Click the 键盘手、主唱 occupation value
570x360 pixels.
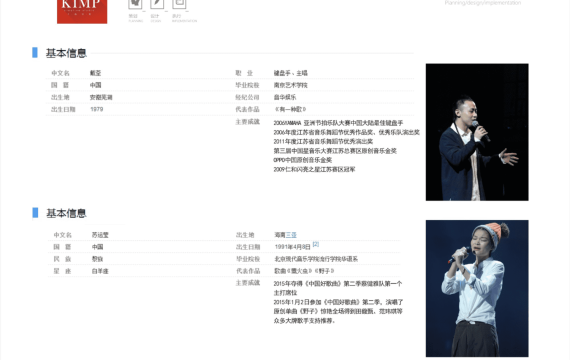[290, 73]
